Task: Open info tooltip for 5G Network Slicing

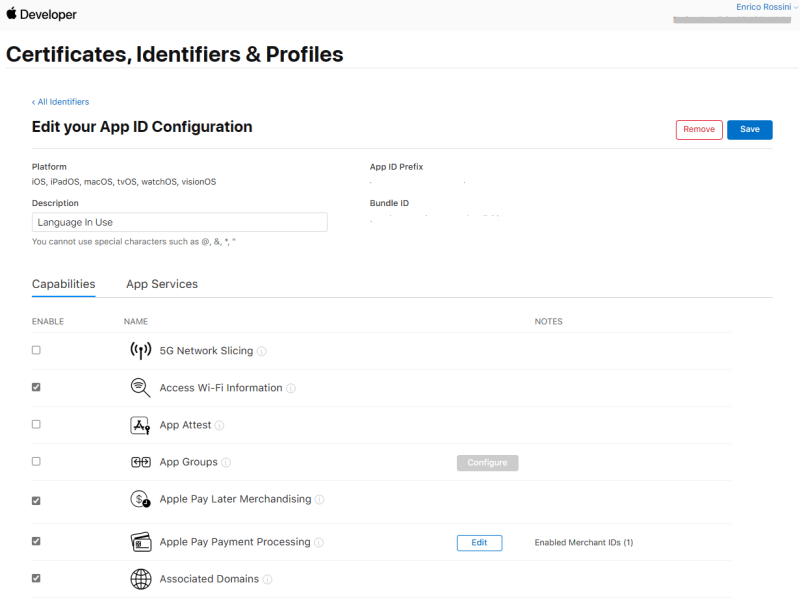Action: [262, 351]
